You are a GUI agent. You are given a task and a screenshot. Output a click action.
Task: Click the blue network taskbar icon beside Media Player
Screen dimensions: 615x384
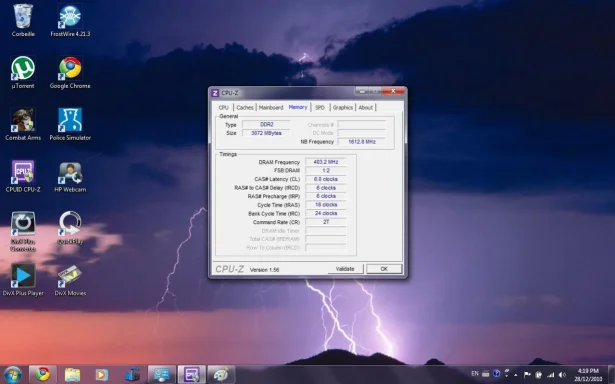click(x=132, y=375)
